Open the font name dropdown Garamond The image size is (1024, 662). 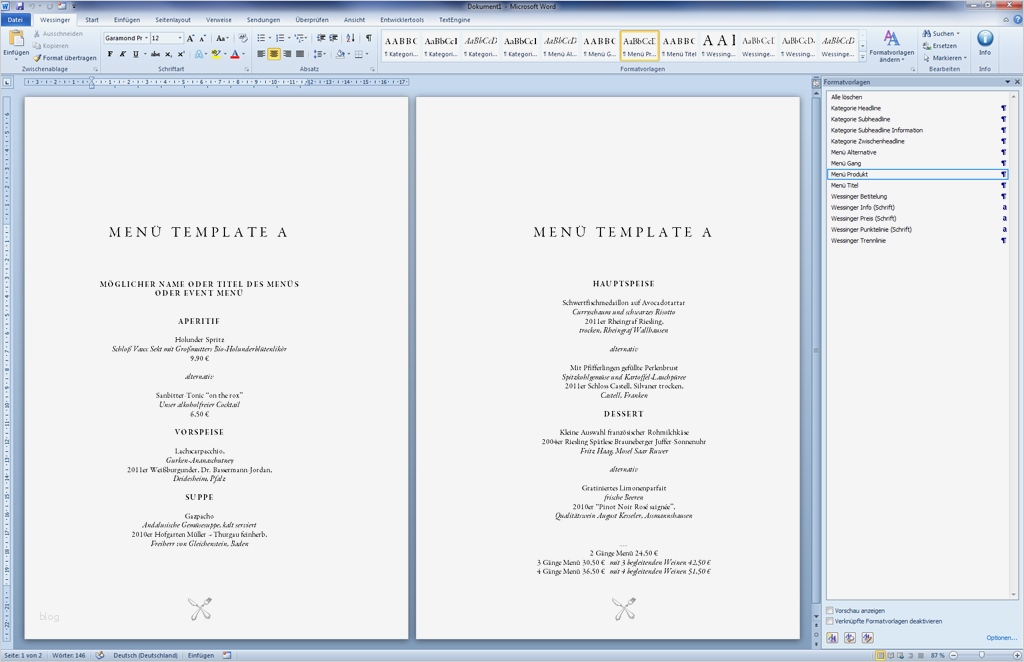tap(145, 38)
